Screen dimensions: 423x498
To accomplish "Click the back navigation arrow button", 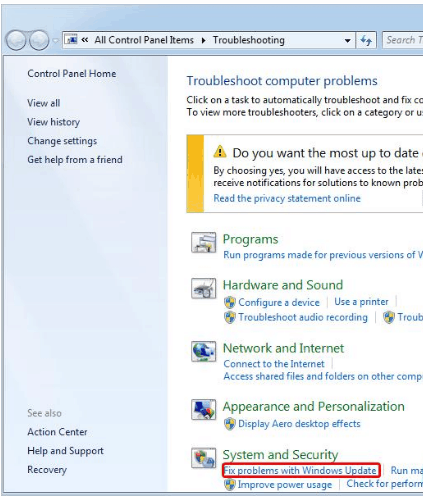I will pyautogui.click(x=15, y=40).
